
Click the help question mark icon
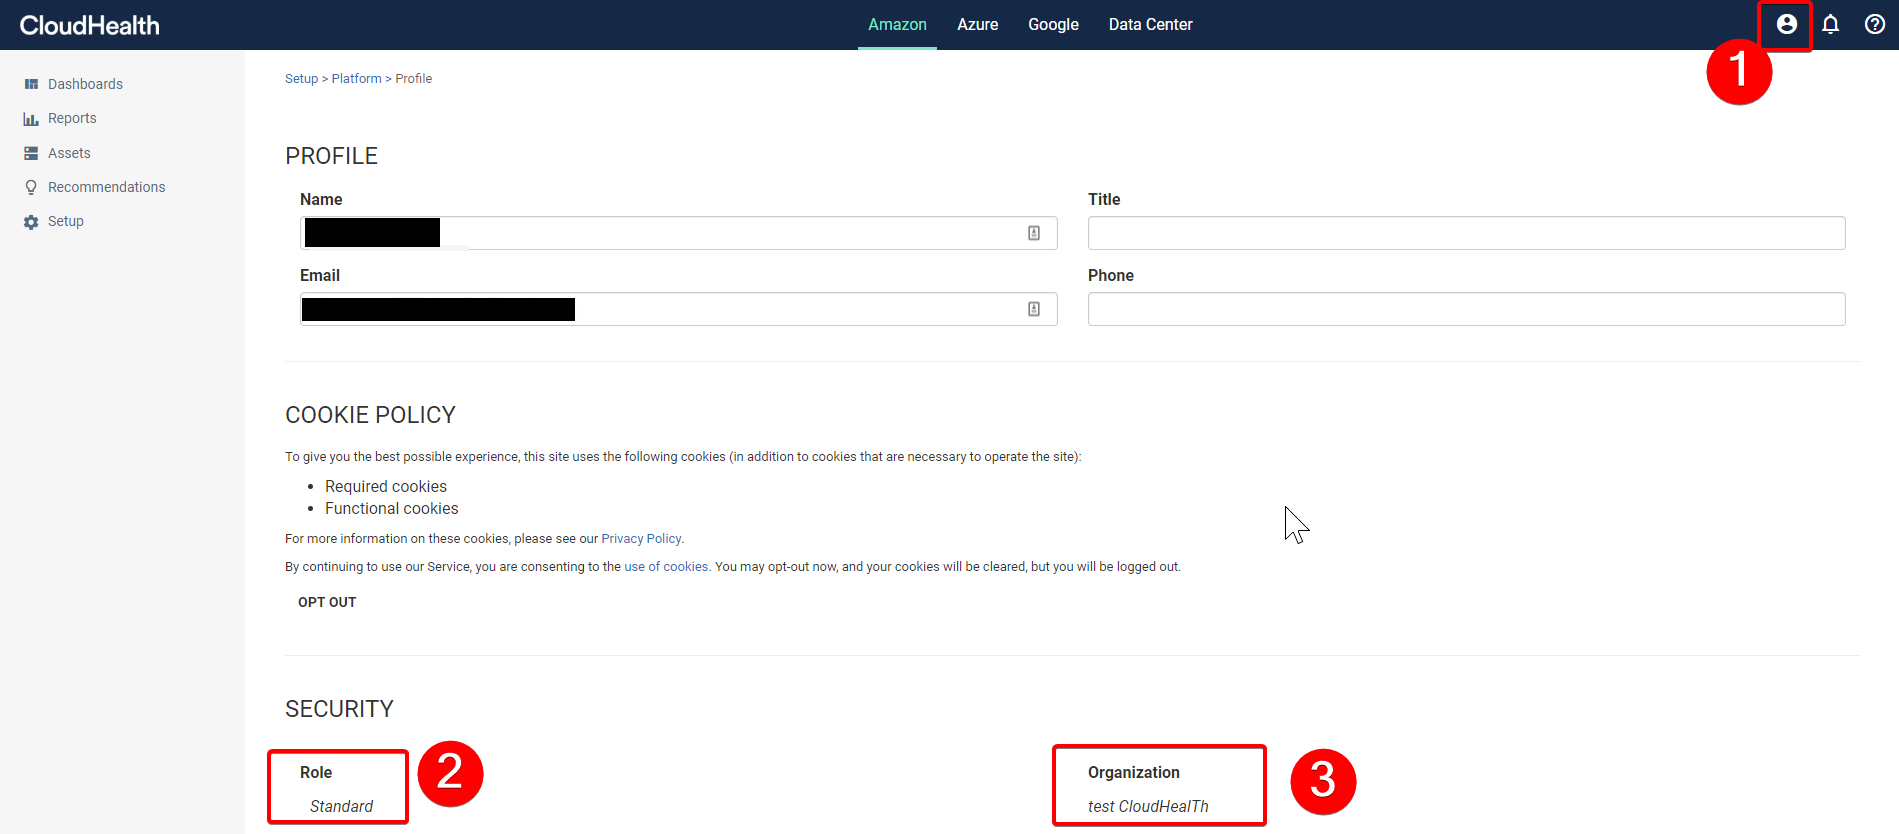[x=1875, y=24]
